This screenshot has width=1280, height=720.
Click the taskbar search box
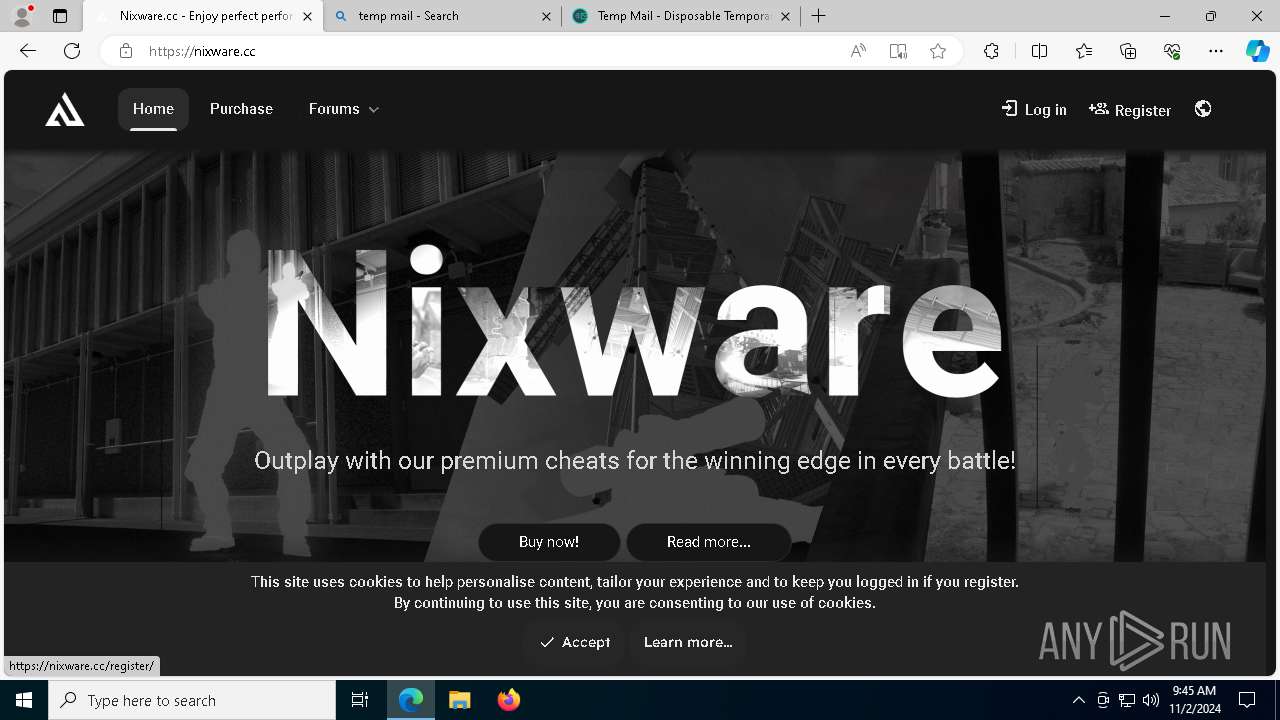[x=192, y=700]
